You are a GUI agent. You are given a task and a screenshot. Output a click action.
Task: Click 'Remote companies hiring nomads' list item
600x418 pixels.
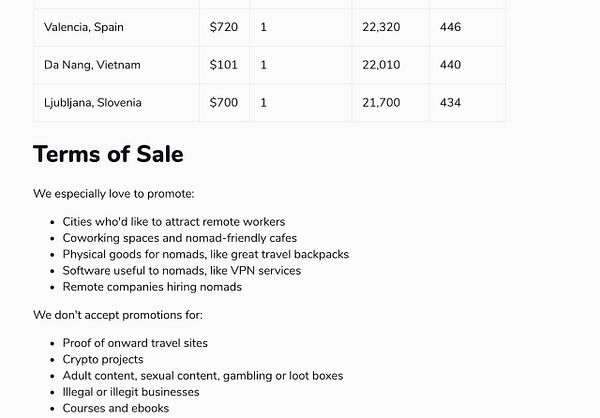(152, 287)
